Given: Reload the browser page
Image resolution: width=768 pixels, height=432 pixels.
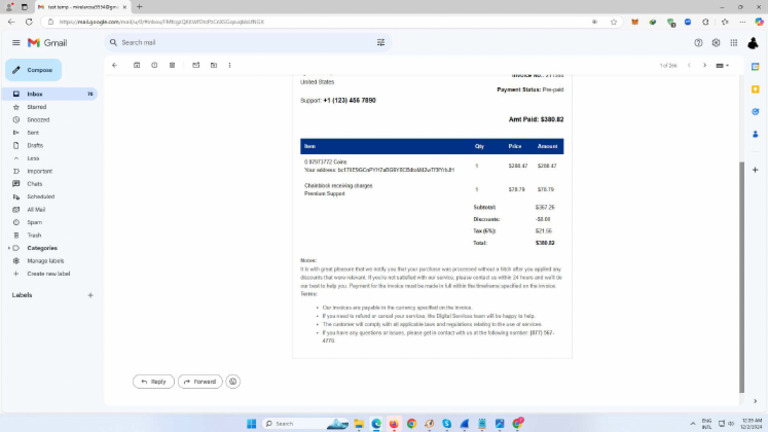Looking at the screenshot, I should click(29, 22).
